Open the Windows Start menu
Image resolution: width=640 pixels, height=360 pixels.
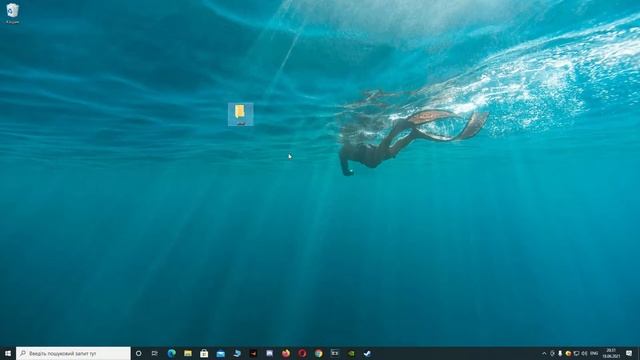pos(8,353)
